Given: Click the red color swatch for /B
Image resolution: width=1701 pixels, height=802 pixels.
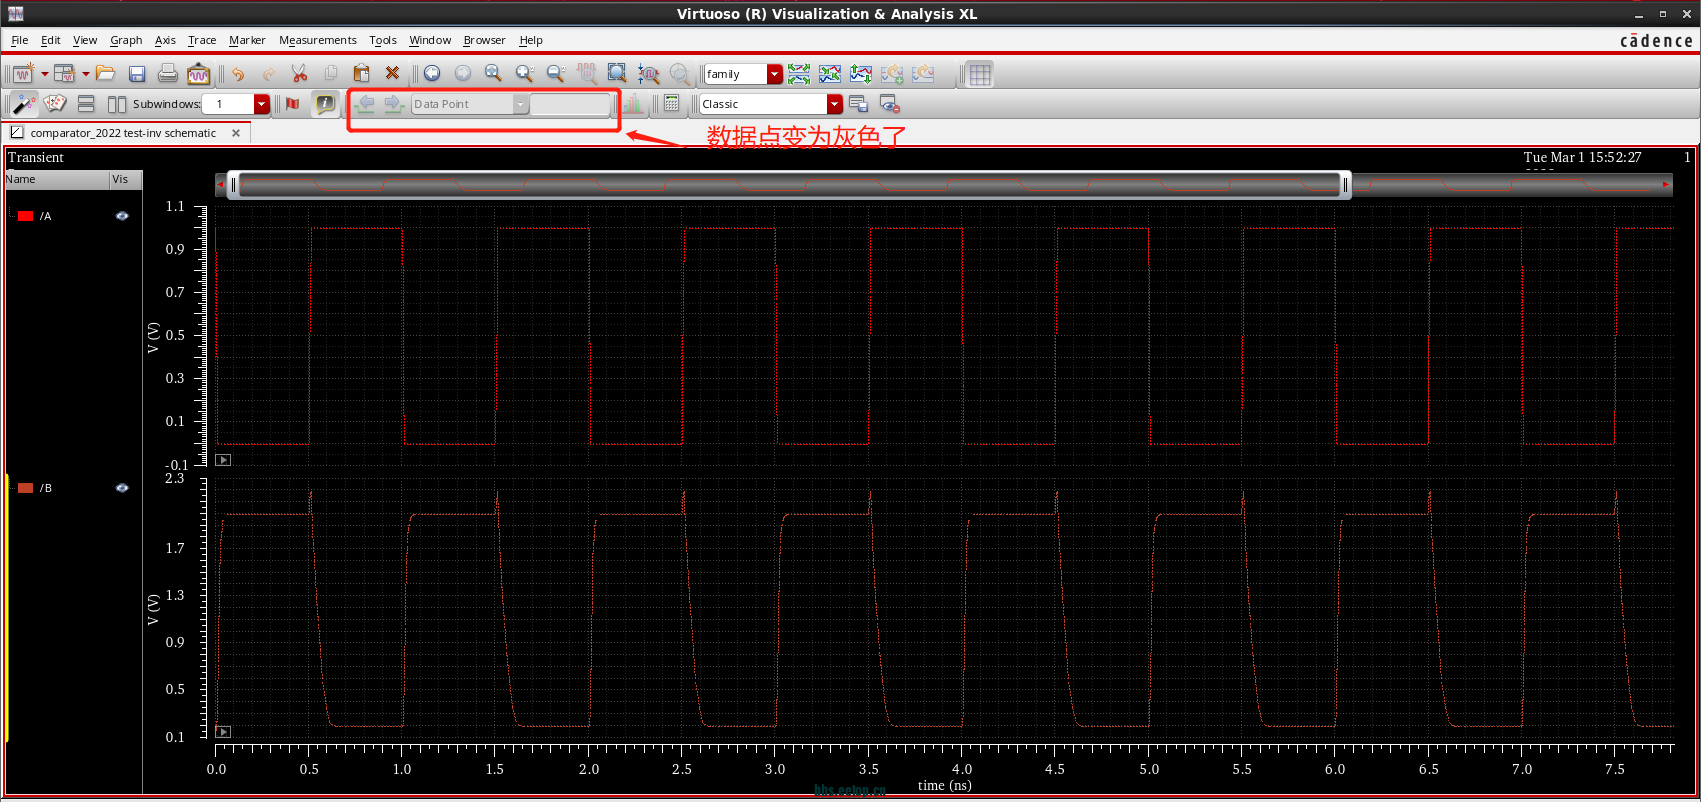Looking at the screenshot, I should click(26, 488).
